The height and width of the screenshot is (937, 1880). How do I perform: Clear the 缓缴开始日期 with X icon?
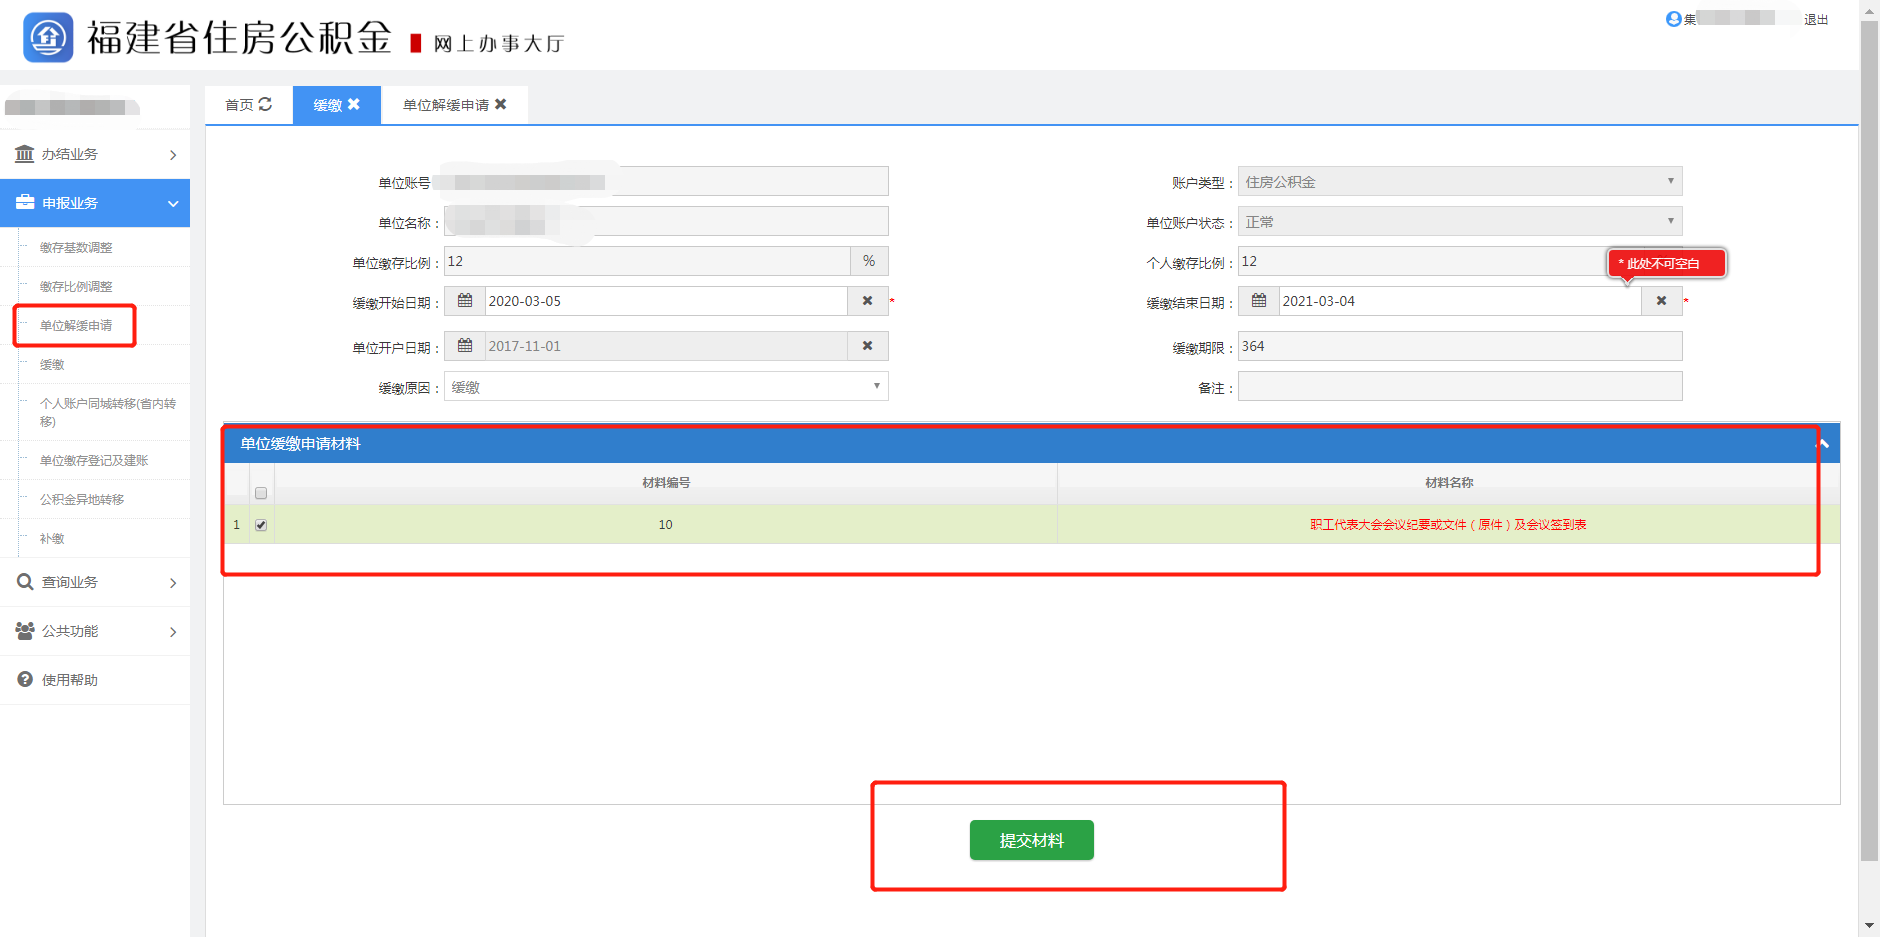(867, 301)
